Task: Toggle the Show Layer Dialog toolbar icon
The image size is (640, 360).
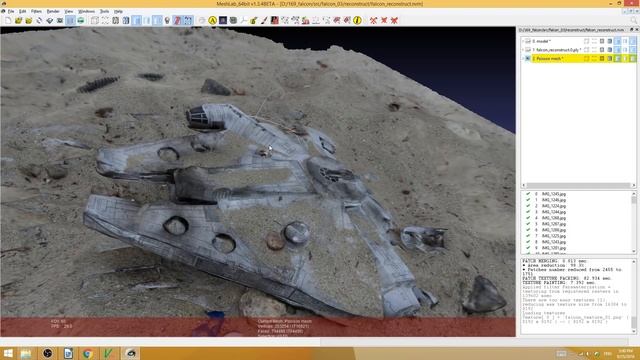Action: pyautogui.click(x=70, y=20)
